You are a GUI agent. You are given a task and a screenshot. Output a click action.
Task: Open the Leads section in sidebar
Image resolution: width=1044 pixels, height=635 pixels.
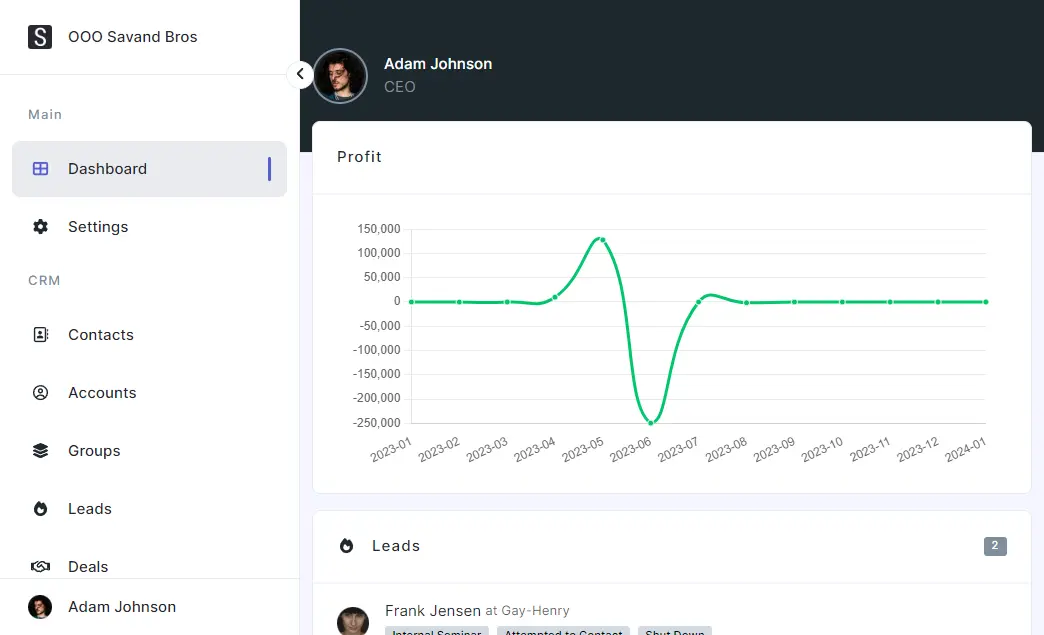coord(149,509)
